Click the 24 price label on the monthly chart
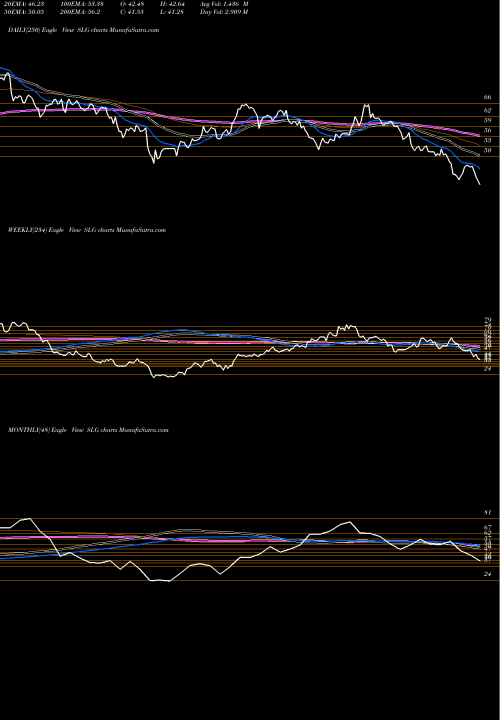This screenshot has height=720, width=500. coord(488,574)
